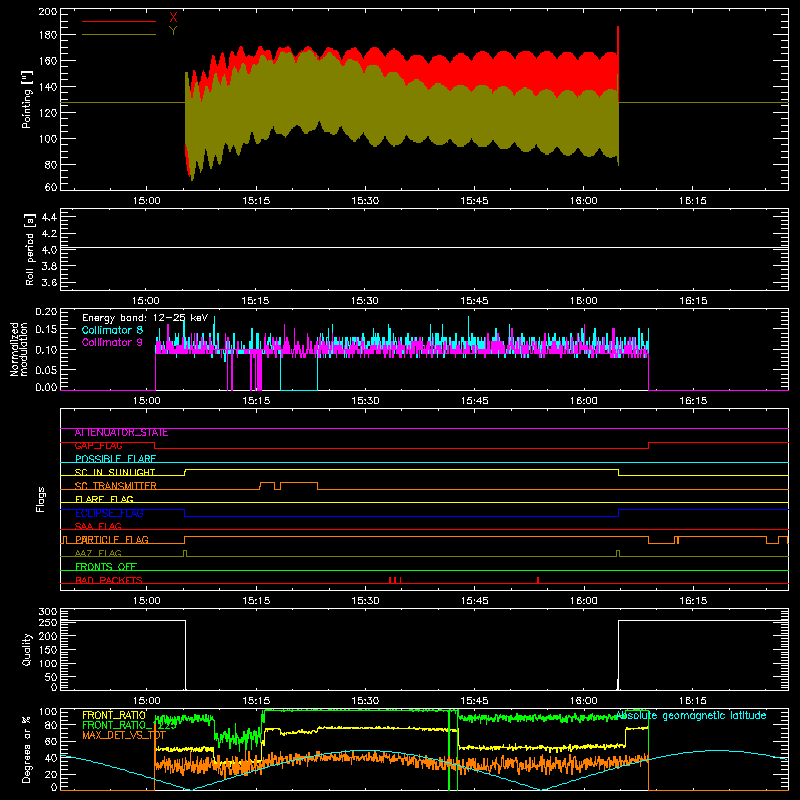Click the ATTENUATOR_STATE flag label
This screenshot has height=800, width=800.
[121, 433]
